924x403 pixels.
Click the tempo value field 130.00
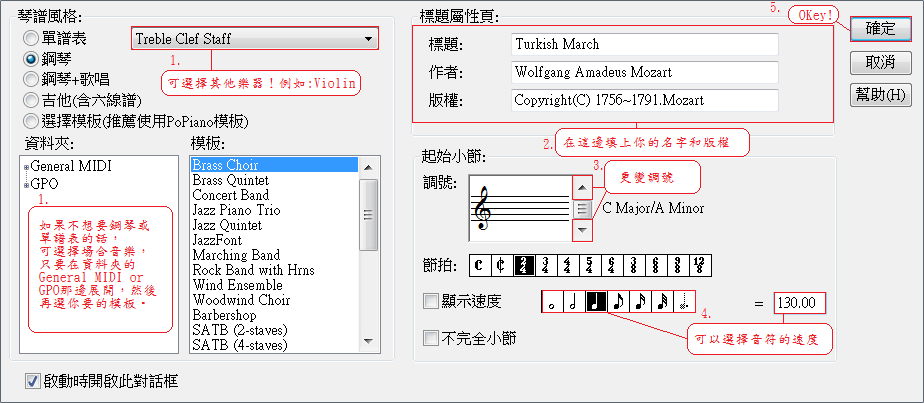click(800, 303)
